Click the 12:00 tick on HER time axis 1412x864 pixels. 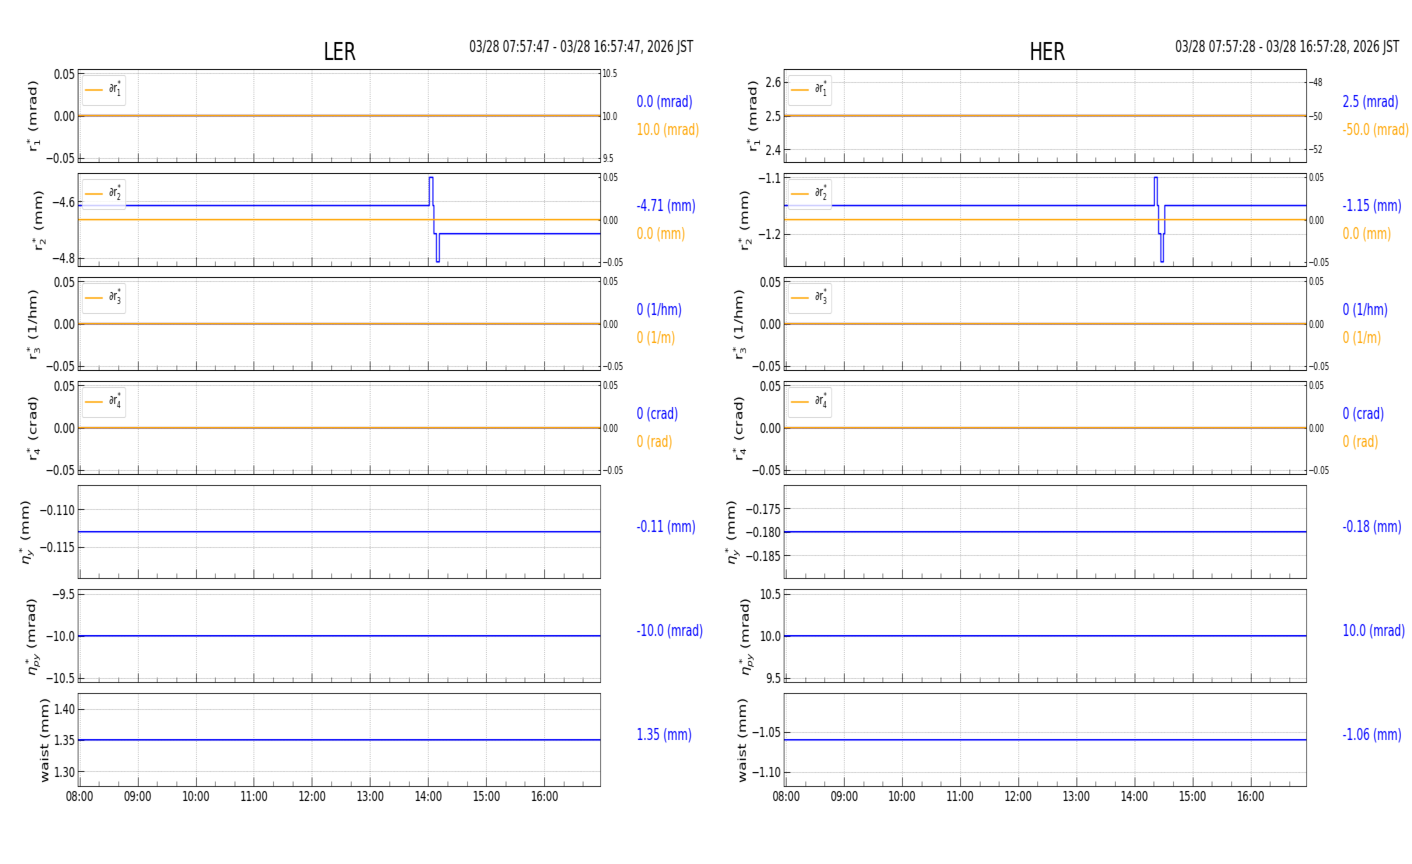click(x=1017, y=797)
